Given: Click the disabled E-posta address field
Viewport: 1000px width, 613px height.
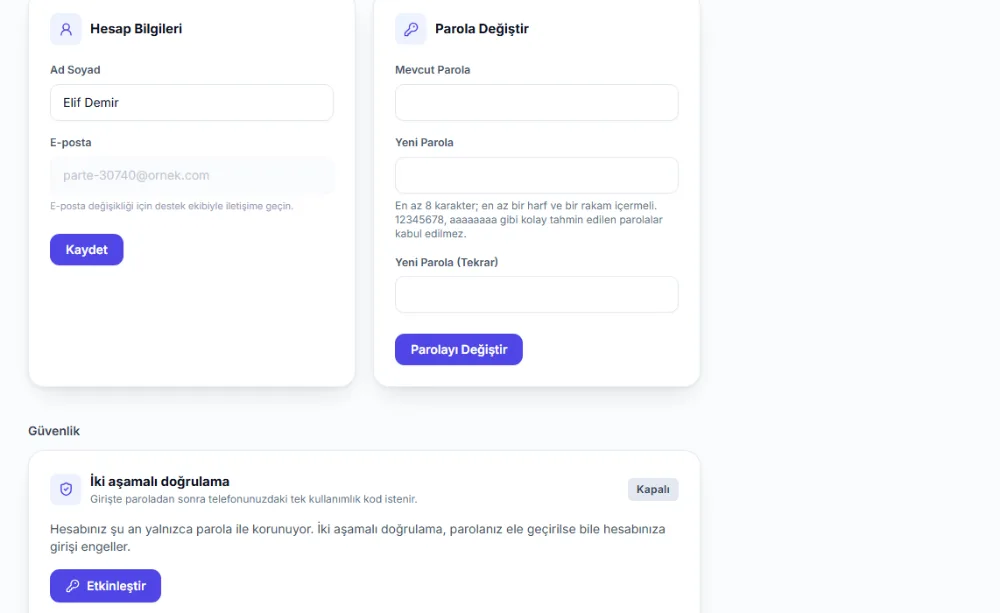Looking at the screenshot, I should click(x=192, y=175).
